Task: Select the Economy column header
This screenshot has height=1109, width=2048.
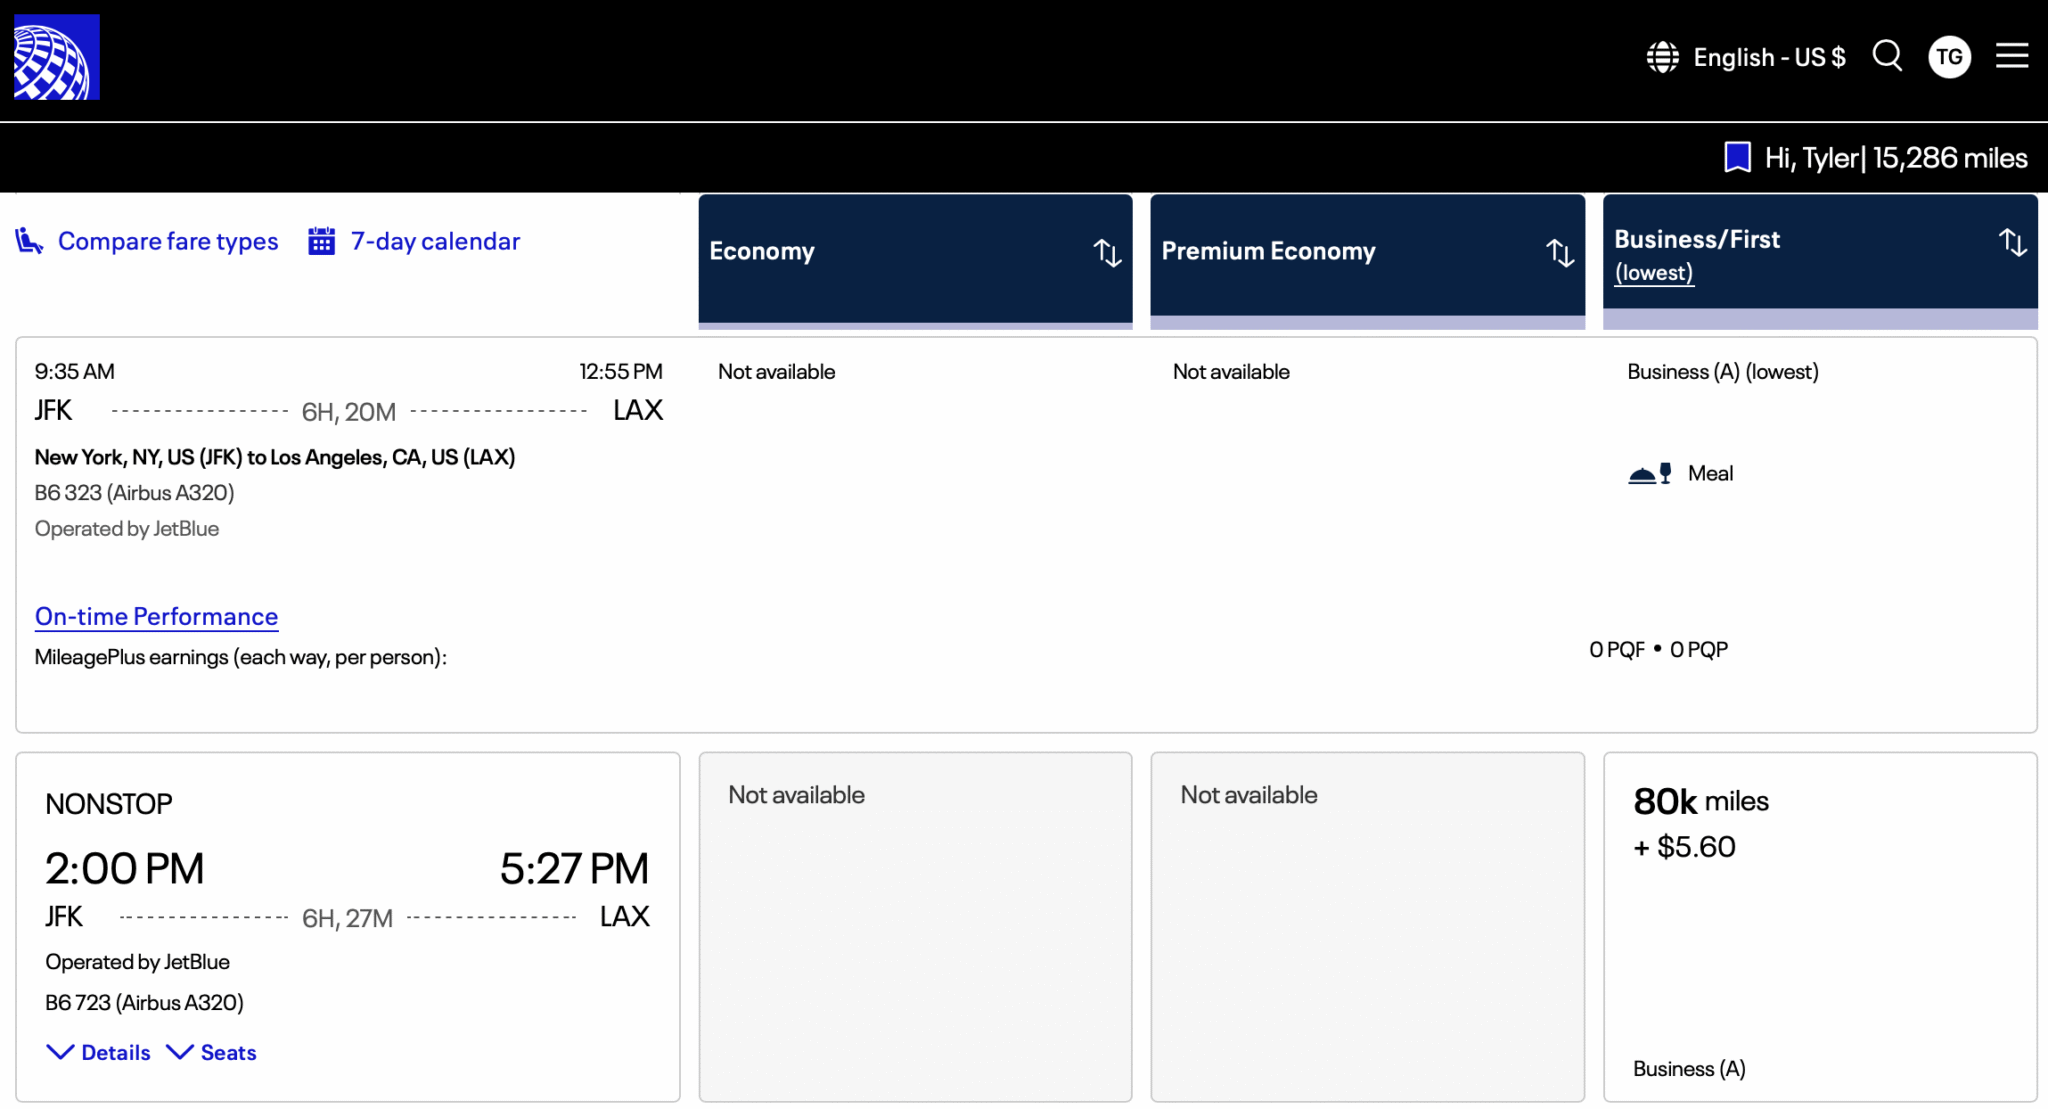Action: (761, 251)
